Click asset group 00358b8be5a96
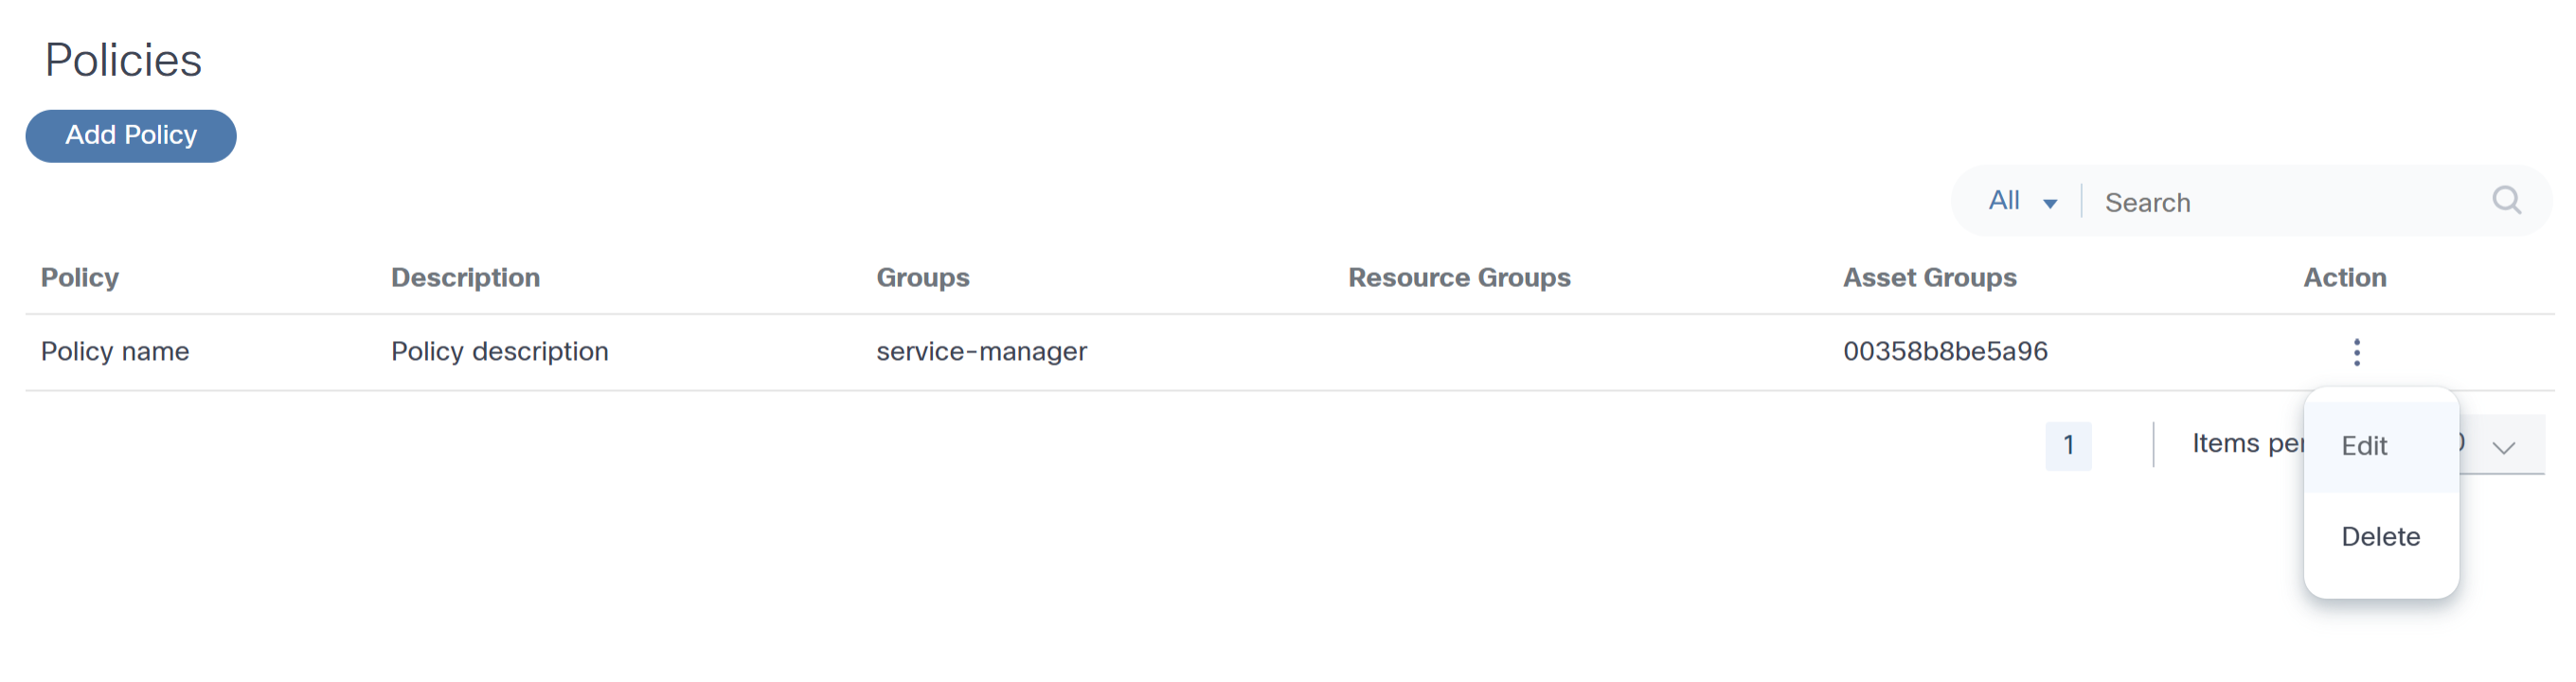 [1945, 352]
